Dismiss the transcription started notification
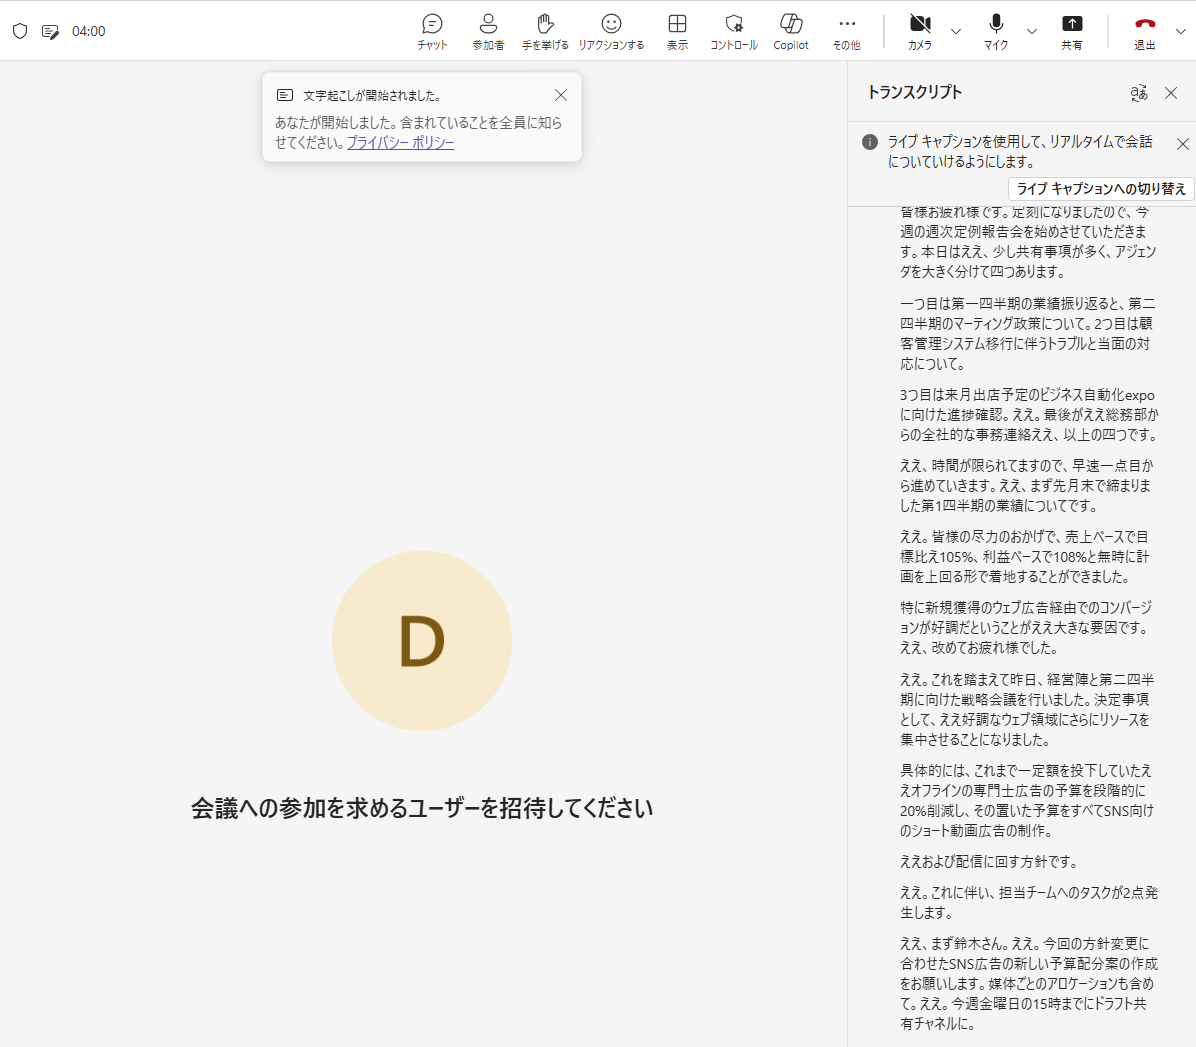 561,95
